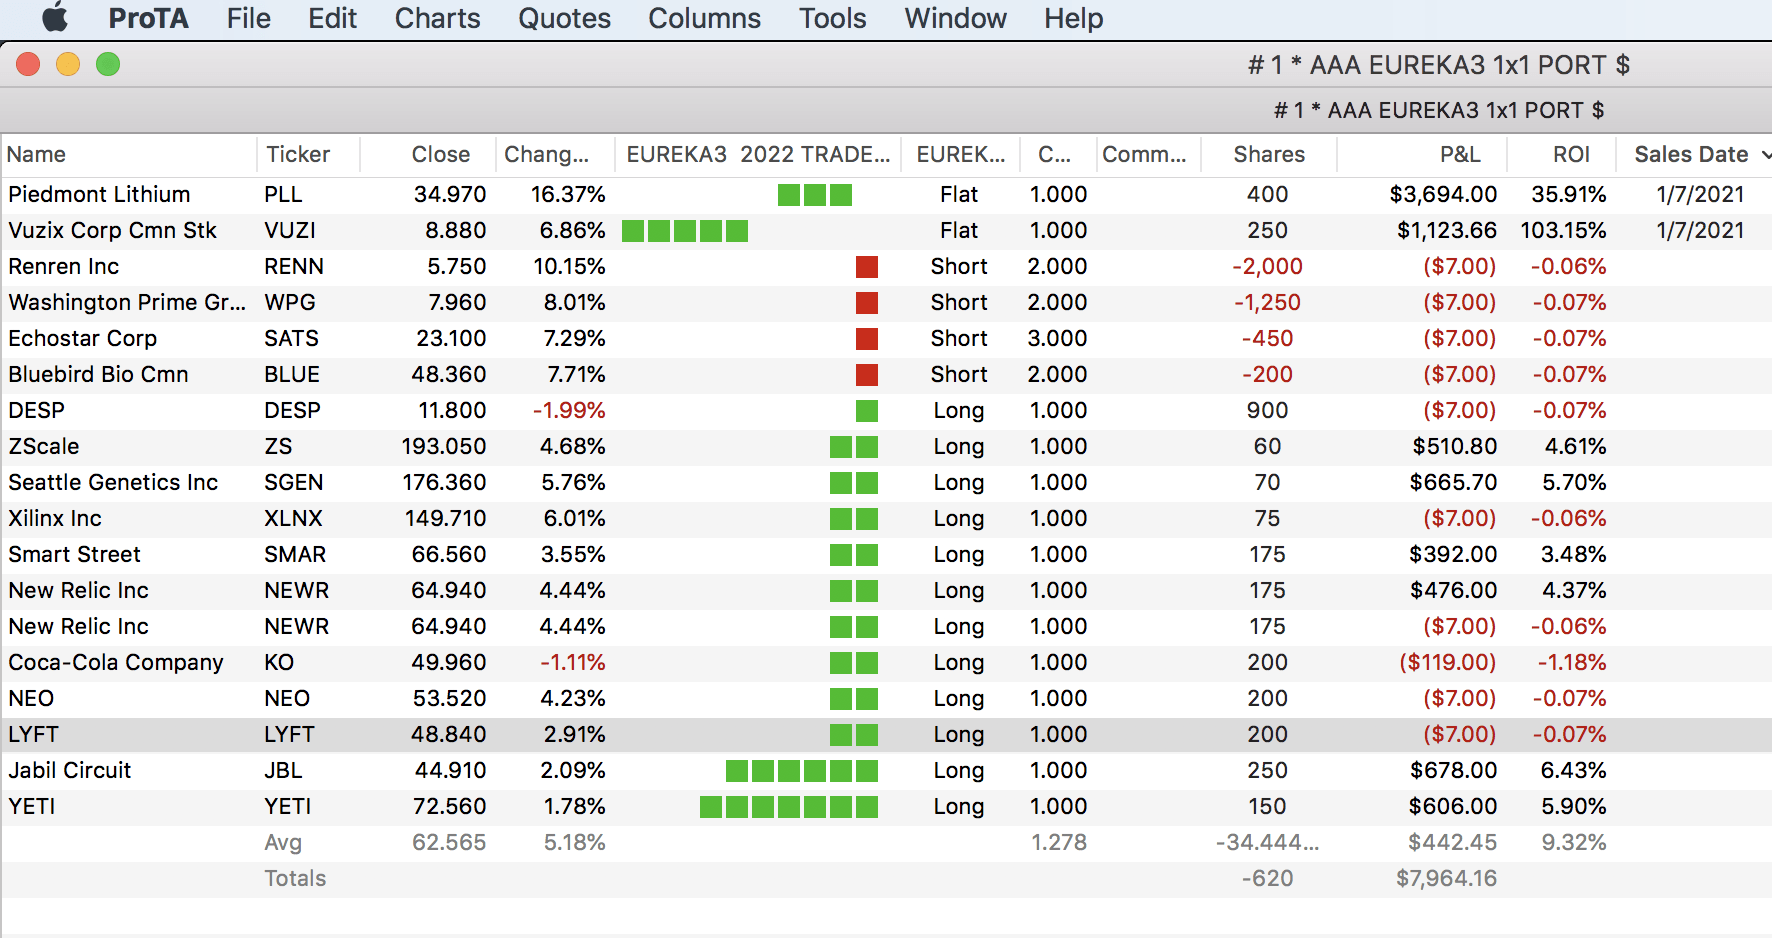Viewport: 1772px width, 938px height.
Task: Close the portfolio window with red button
Action: (28, 64)
